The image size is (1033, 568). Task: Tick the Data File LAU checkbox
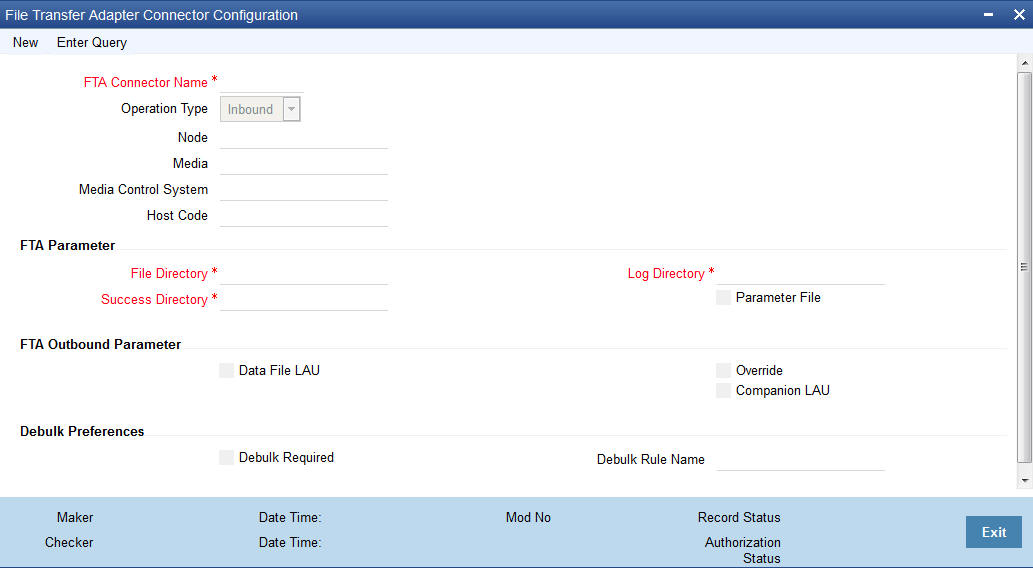227,370
